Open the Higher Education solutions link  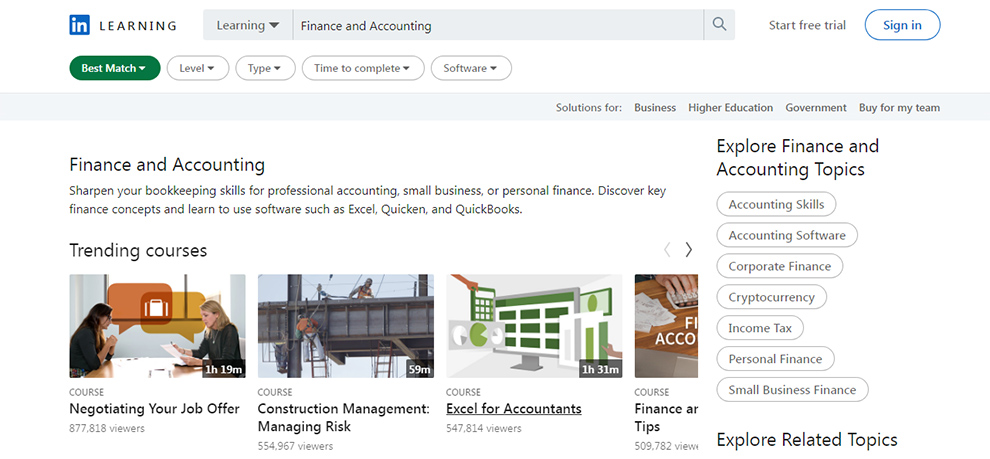point(730,108)
